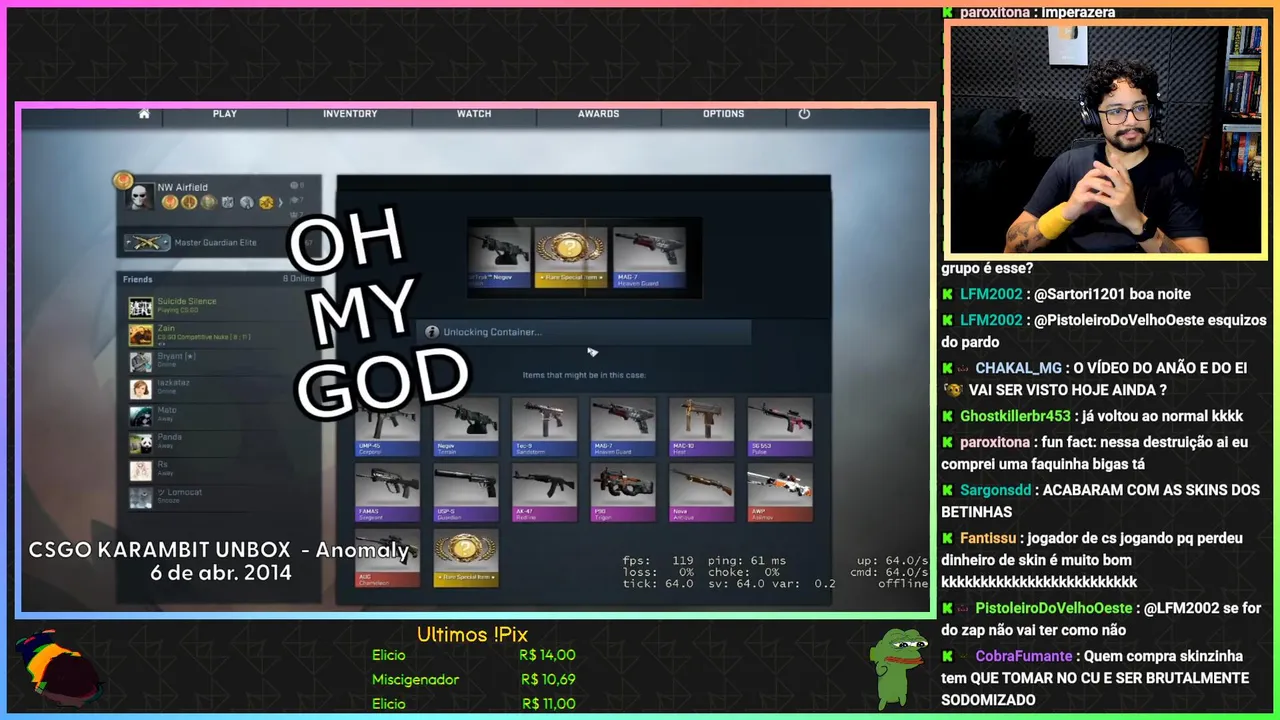Click chat username CHAKAL_MG
The height and width of the screenshot is (720, 1280).
[1020, 368]
